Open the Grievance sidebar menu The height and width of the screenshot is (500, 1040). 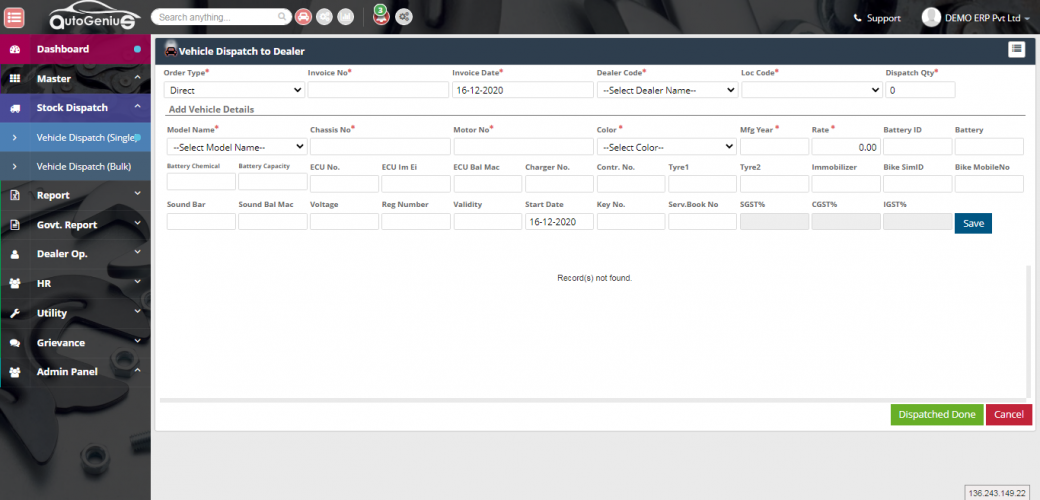coord(76,343)
